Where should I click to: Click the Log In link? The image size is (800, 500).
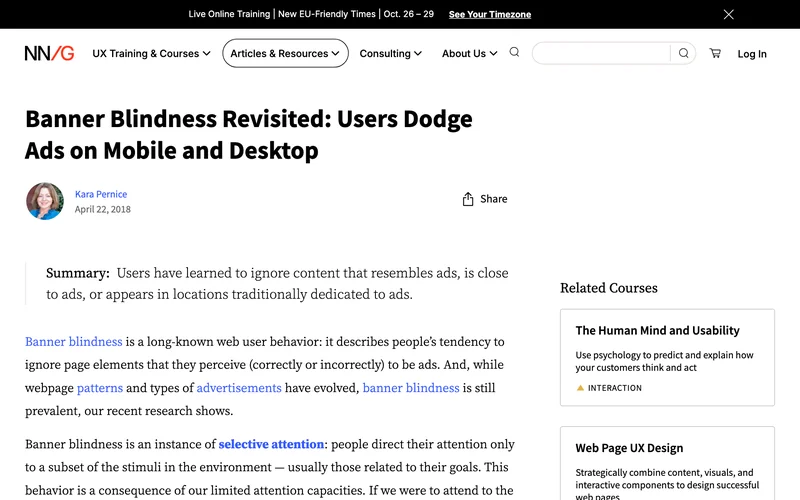(x=752, y=54)
